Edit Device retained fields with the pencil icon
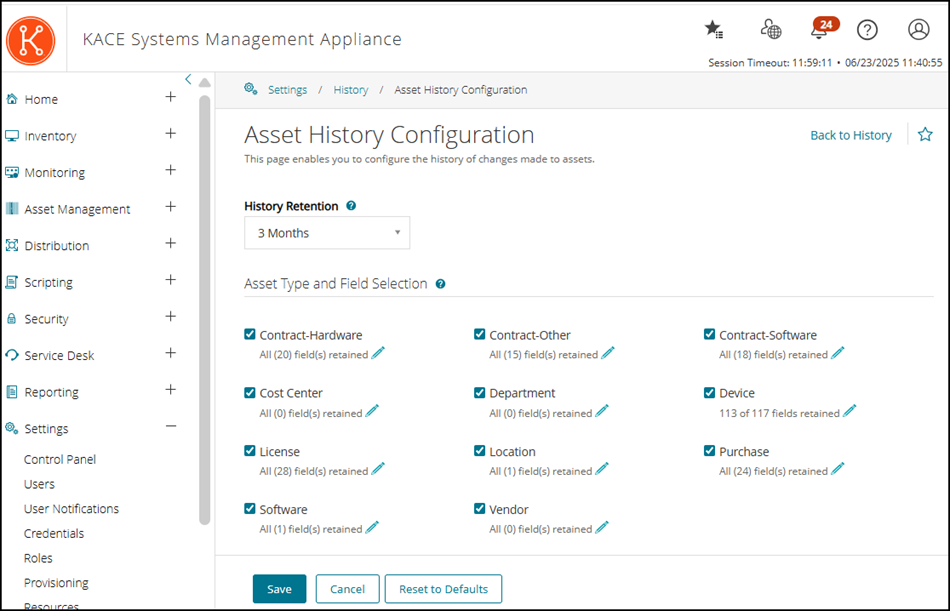The width and height of the screenshot is (950, 611). coord(850,411)
